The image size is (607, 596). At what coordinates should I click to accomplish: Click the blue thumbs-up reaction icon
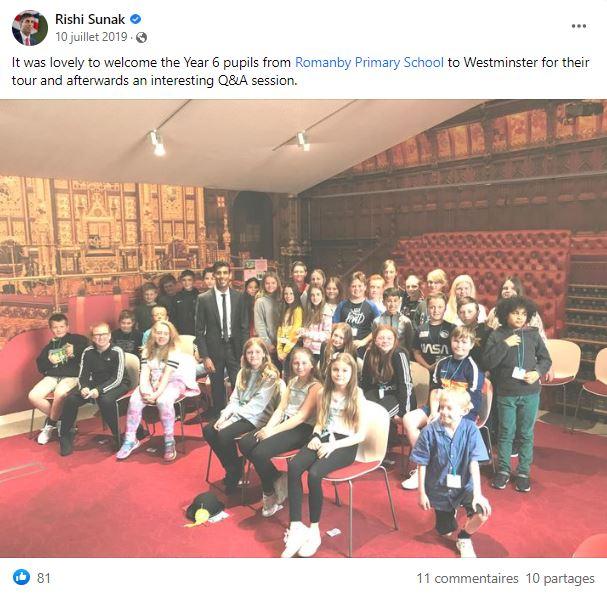coord(21,577)
